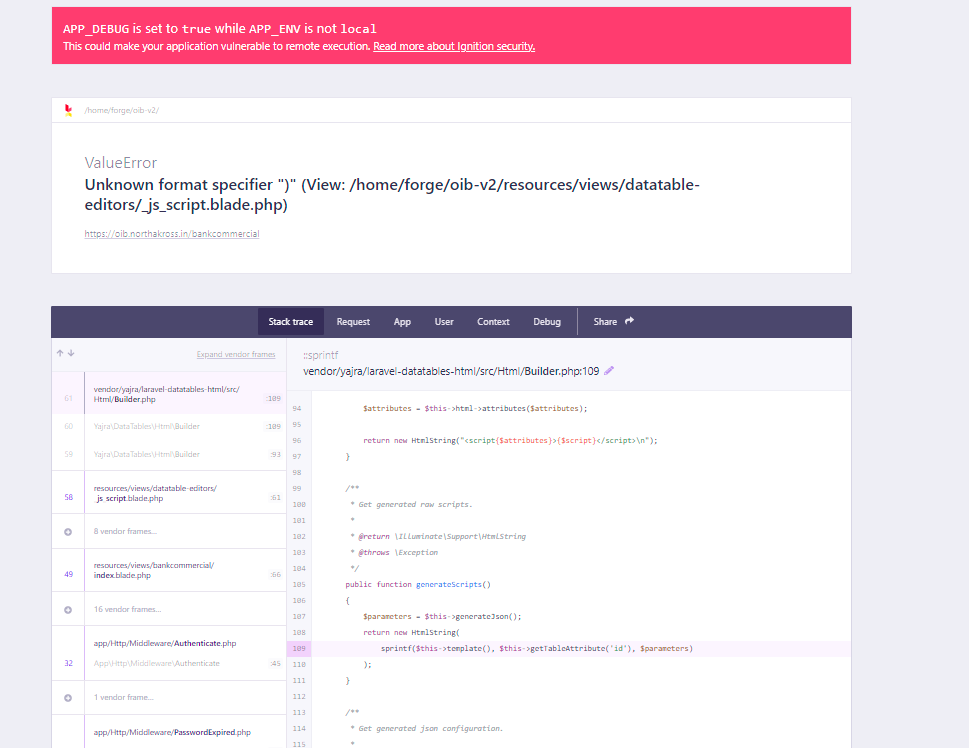
Task: Click the Ignition flame logo icon
Action: [x=69, y=110]
